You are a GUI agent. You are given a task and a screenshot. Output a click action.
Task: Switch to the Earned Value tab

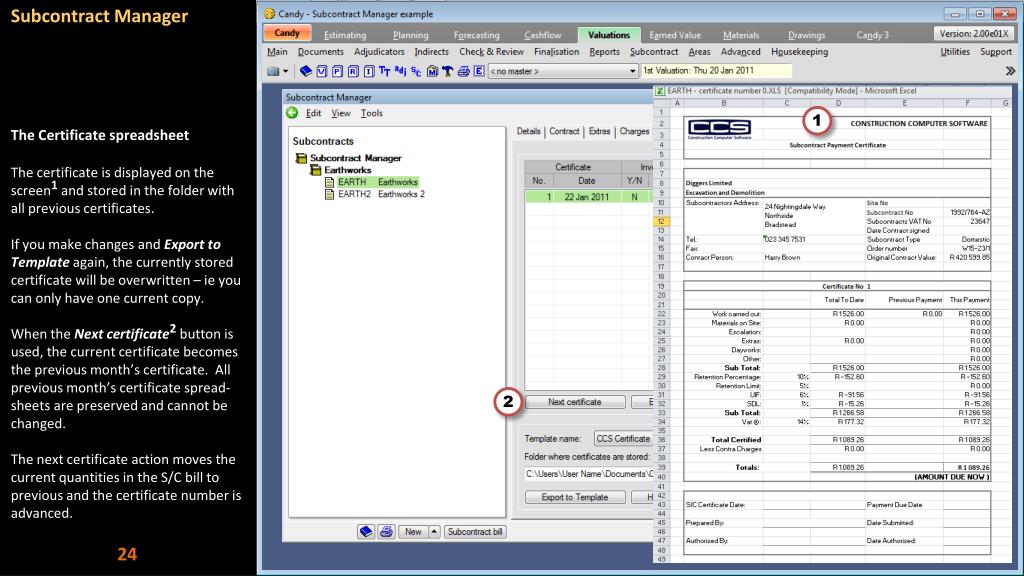(675, 35)
